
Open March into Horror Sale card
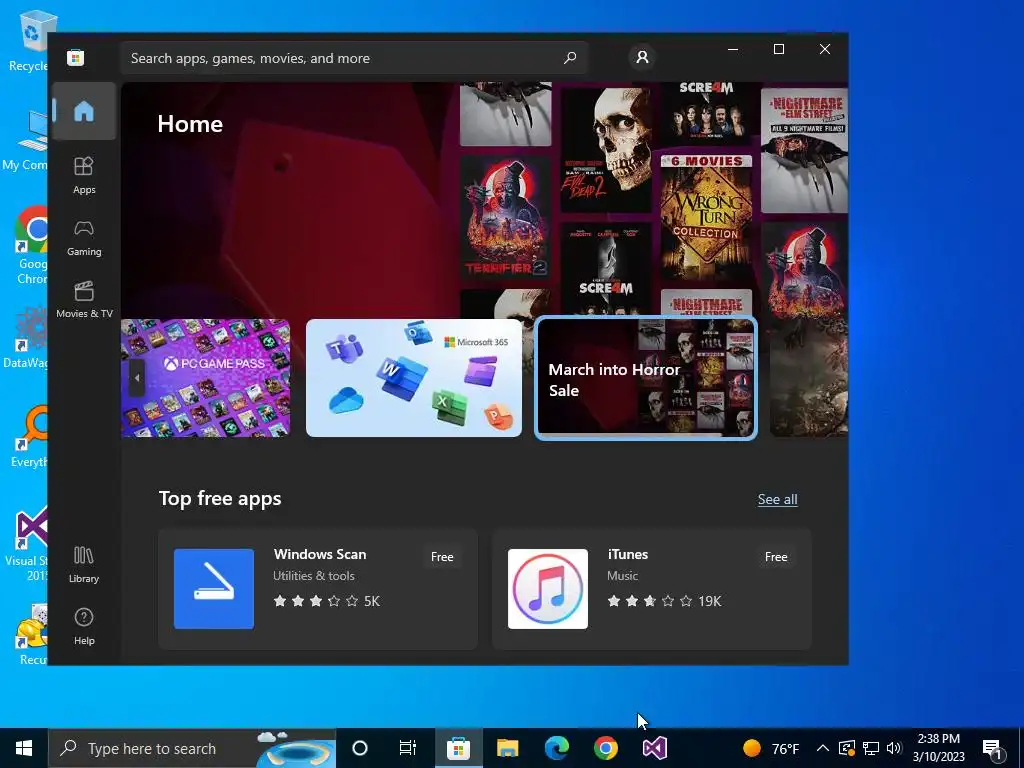point(646,378)
